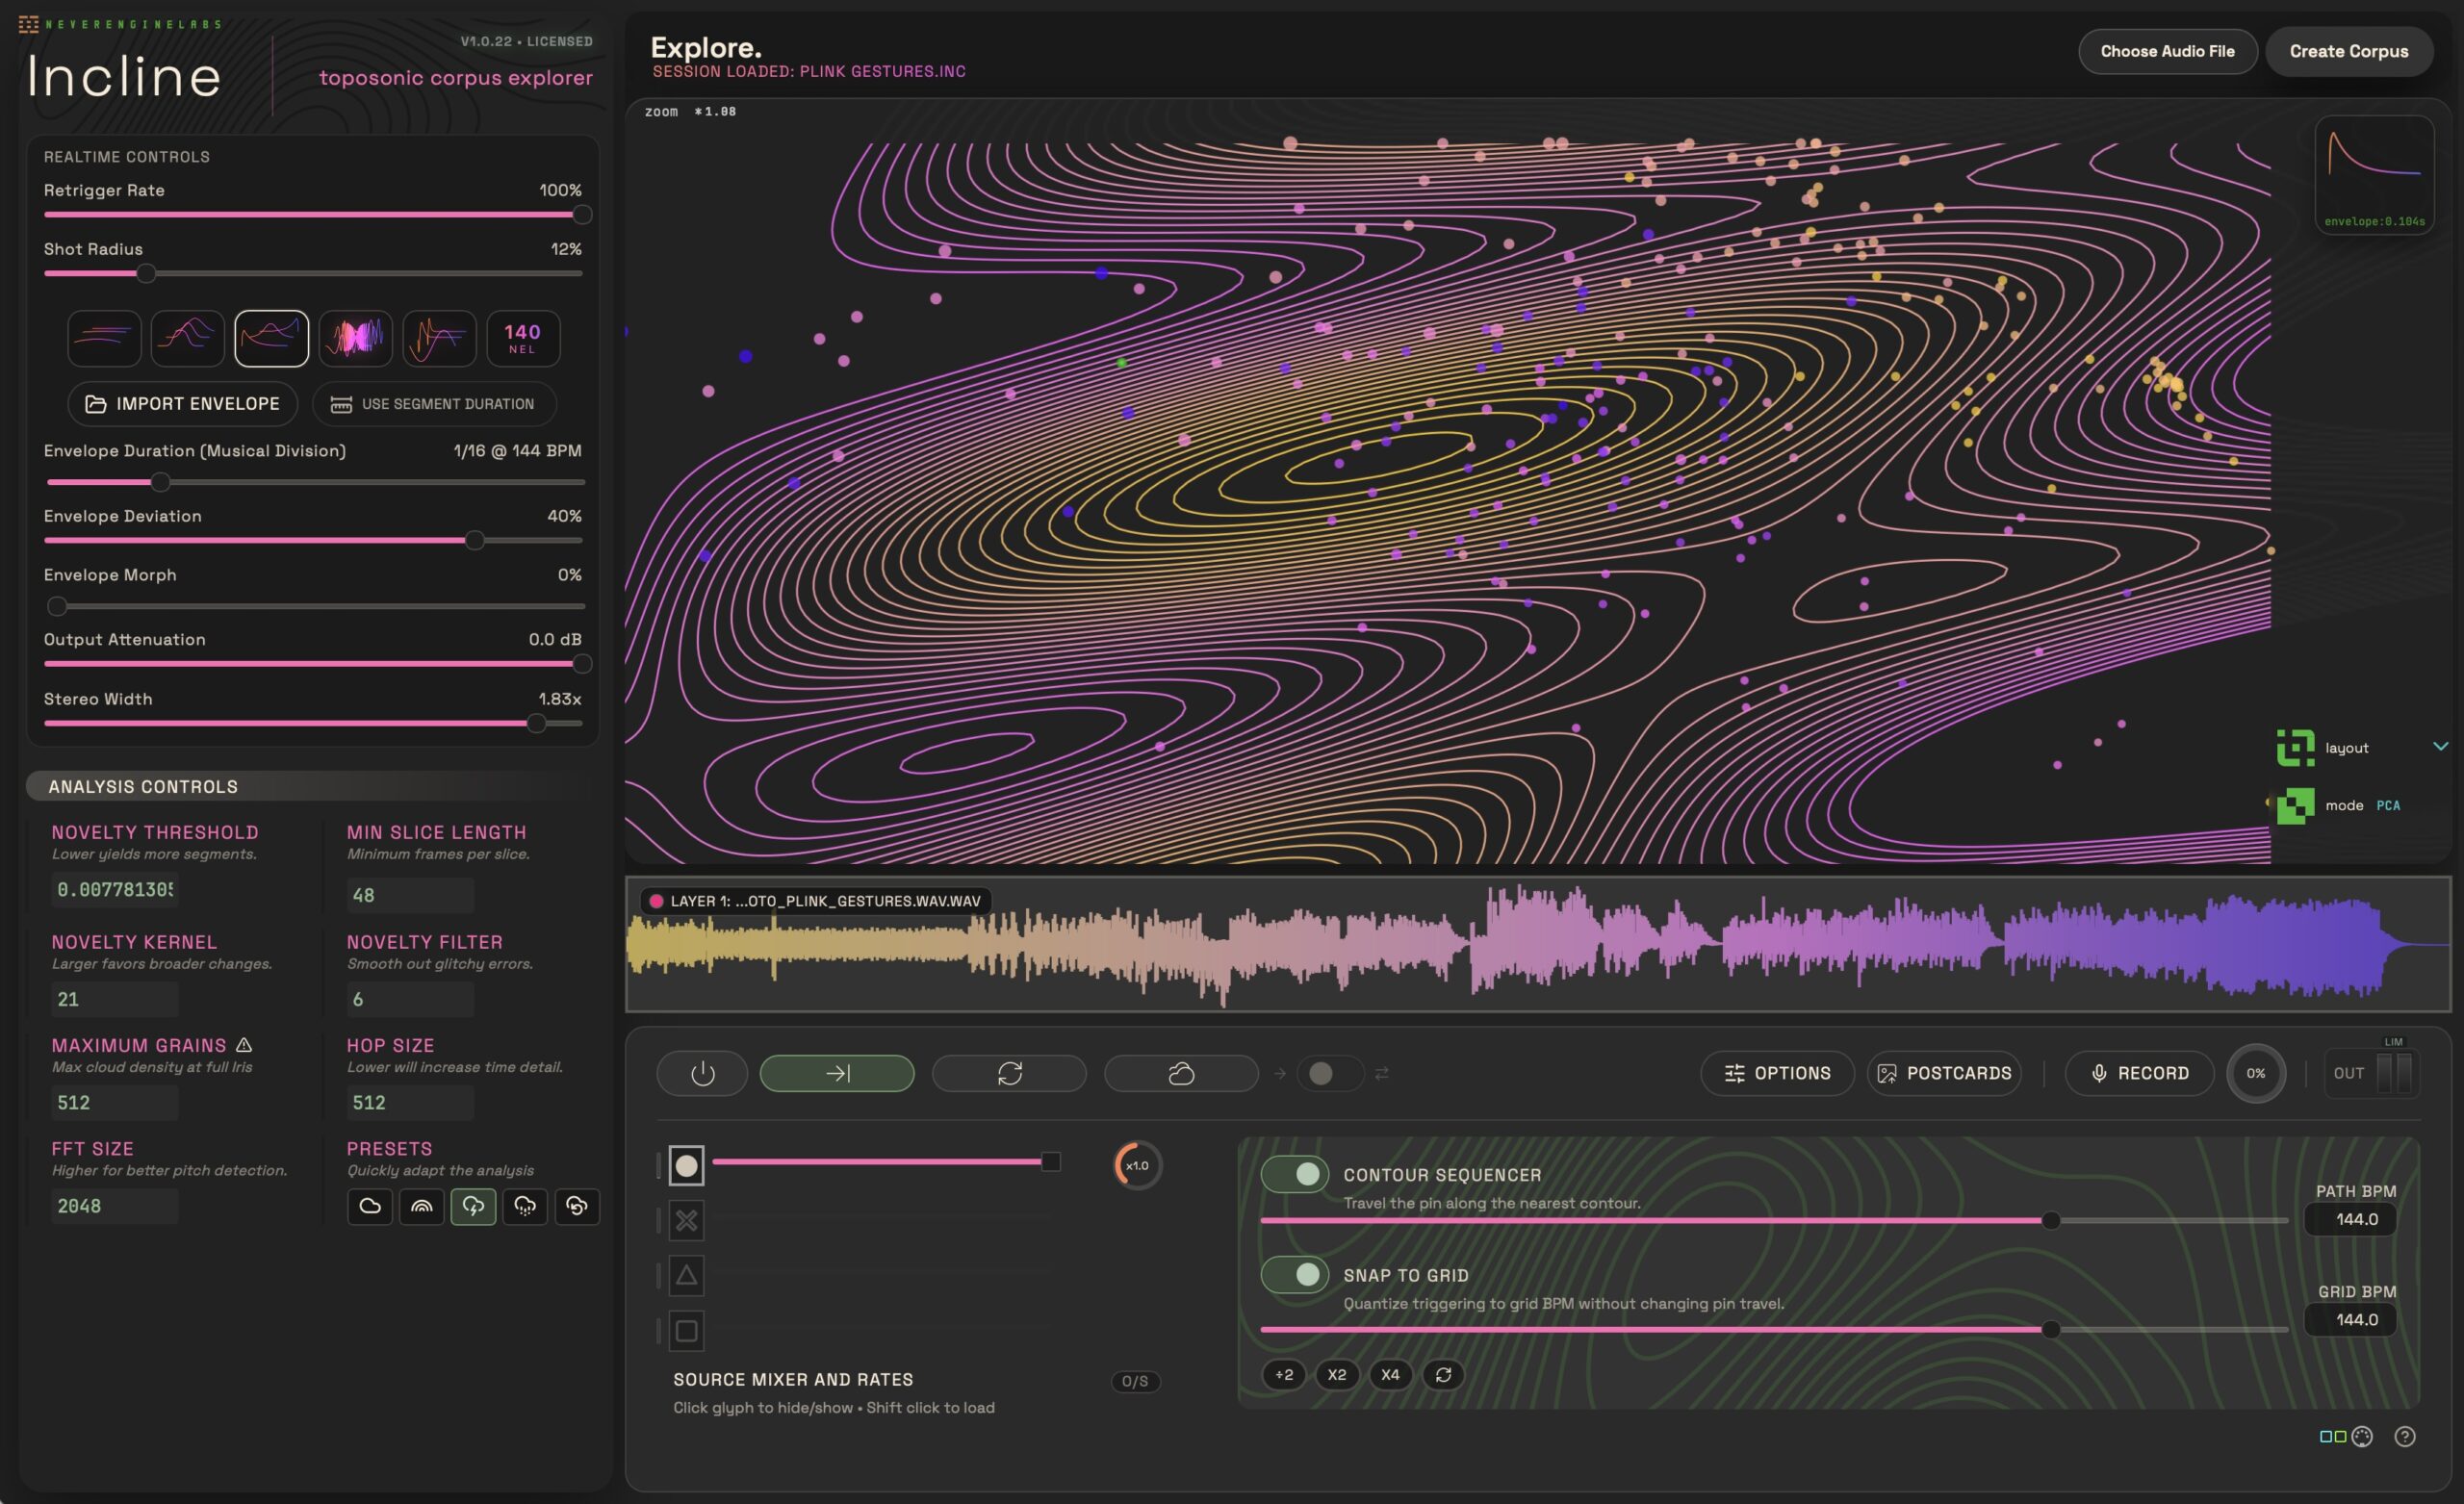2464x1504 pixels.
Task: Toggle Snap to Grid
Action: (x=1295, y=1274)
